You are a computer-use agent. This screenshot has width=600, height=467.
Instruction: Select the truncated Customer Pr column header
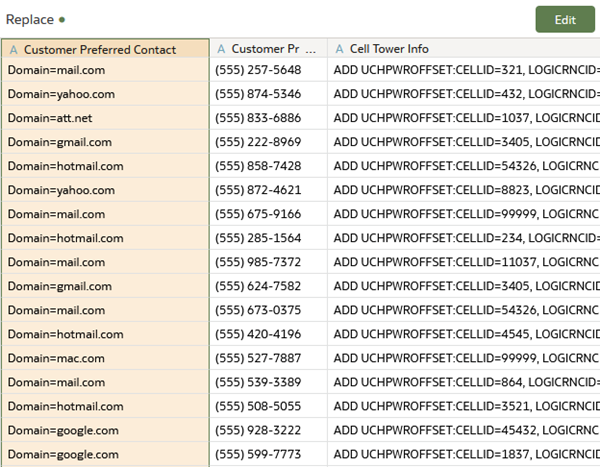[269, 49]
